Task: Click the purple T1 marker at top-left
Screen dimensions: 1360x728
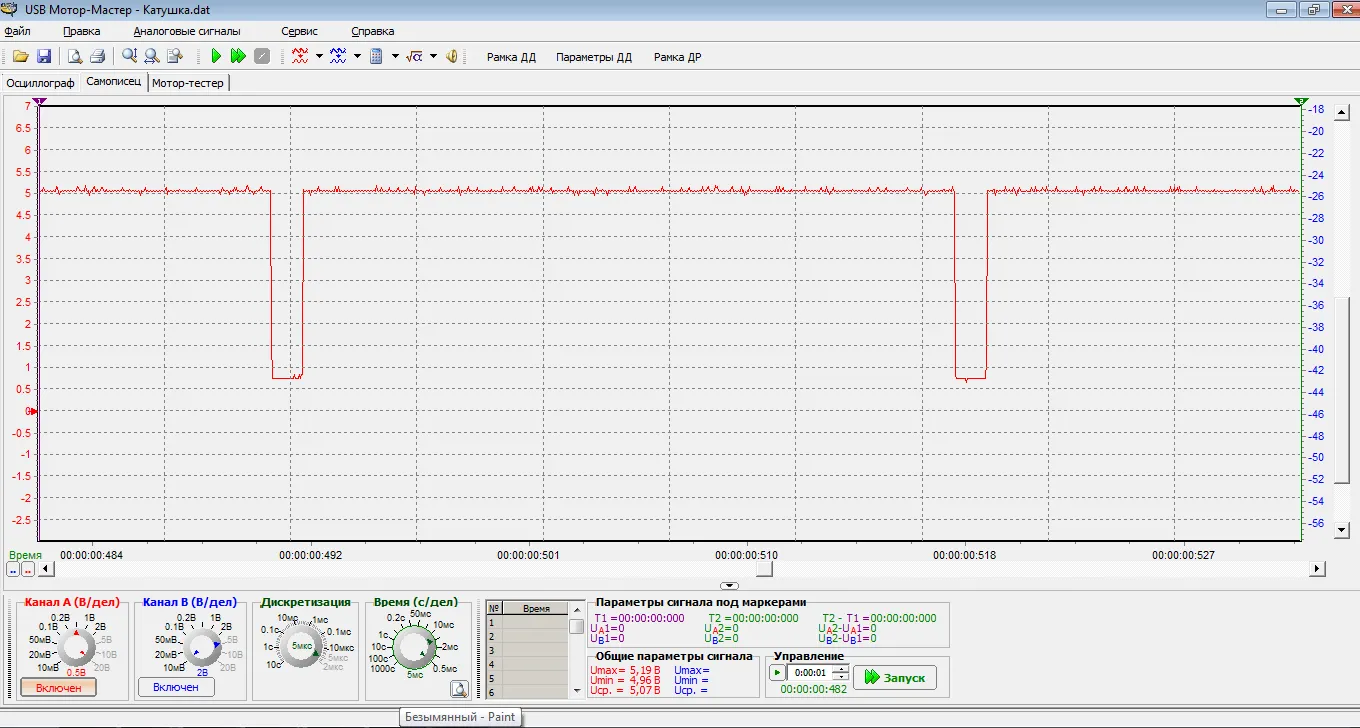Action: pyautogui.click(x=38, y=101)
